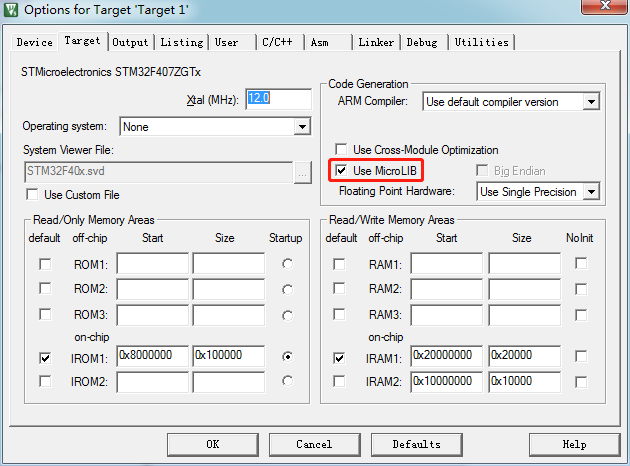The height and width of the screenshot is (466, 630).
Task: Click the System Viewer File browse button
Action: [x=303, y=173]
